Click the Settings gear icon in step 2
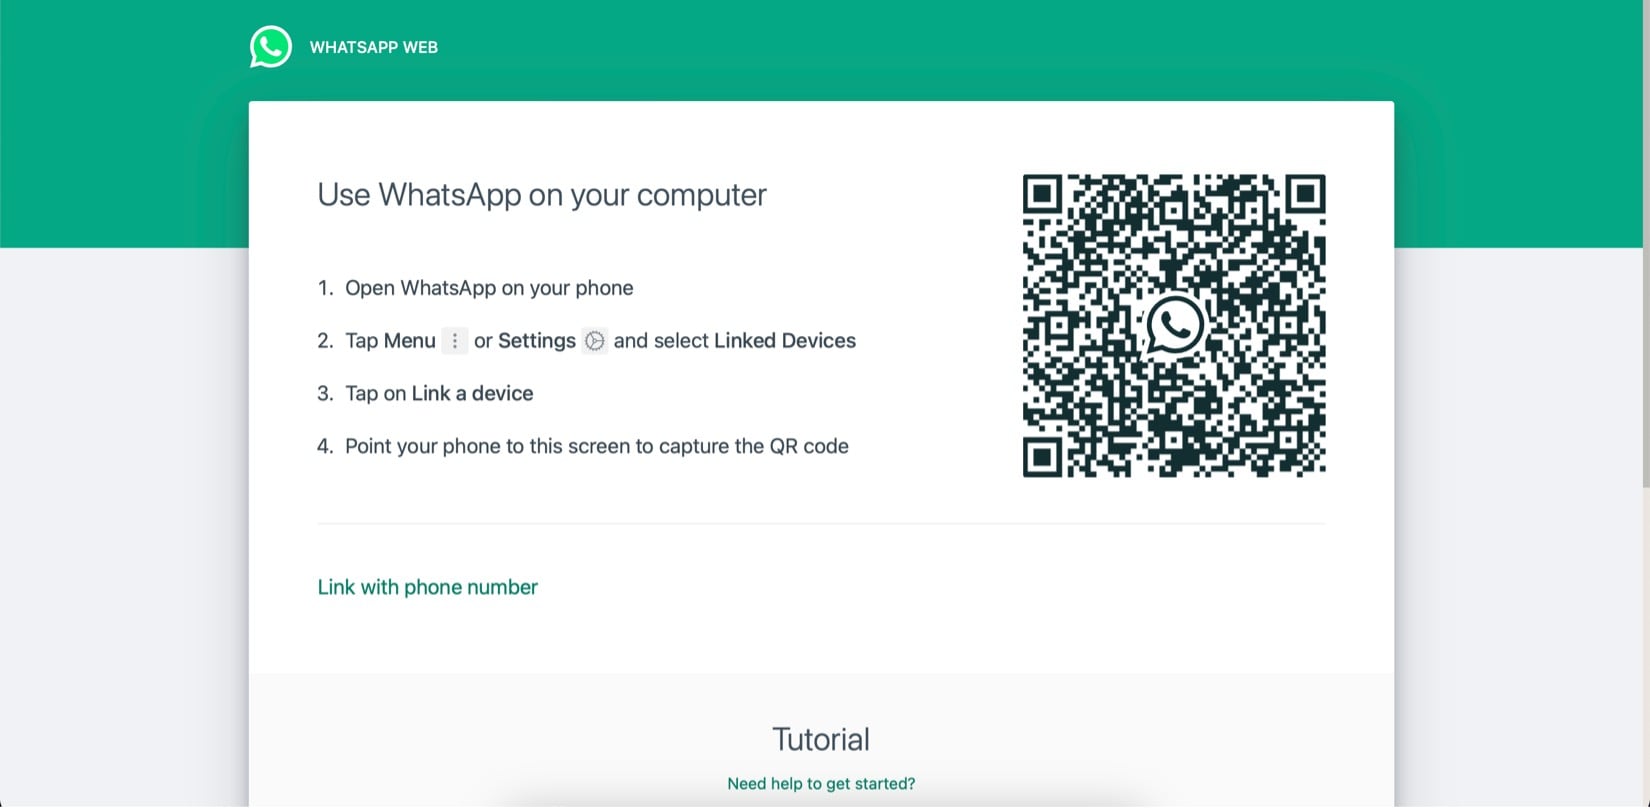1650x809 pixels. (595, 341)
